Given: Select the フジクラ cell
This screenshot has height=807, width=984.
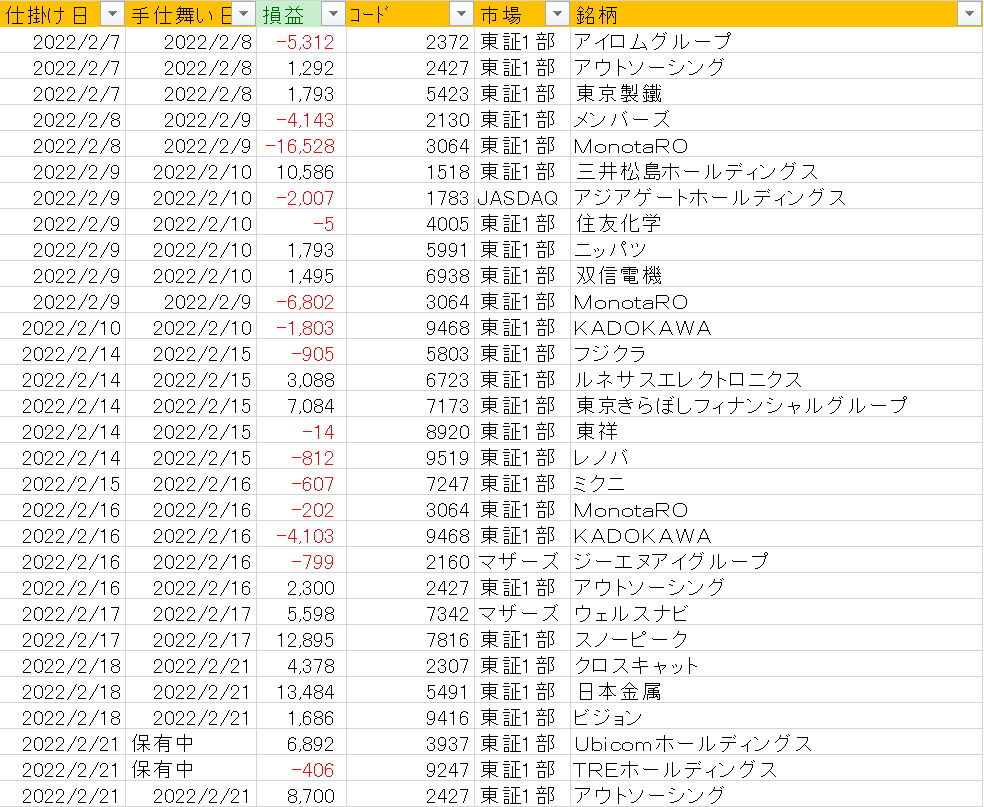Looking at the screenshot, I should [777, 354].
